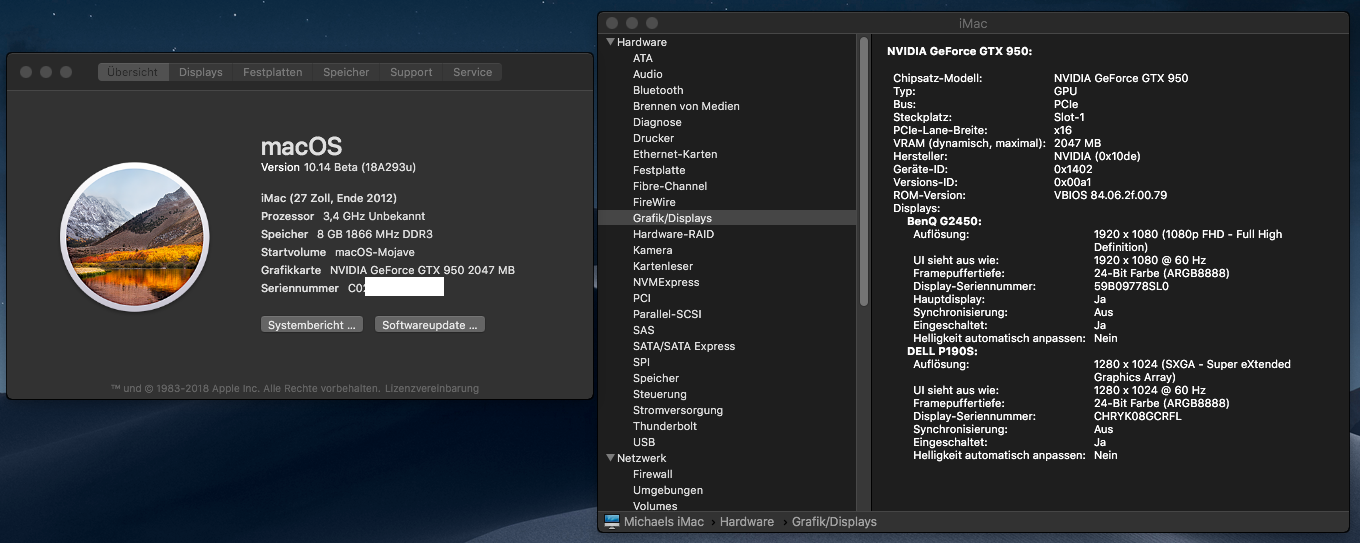Viewport: 1360px width, 543px height.
Task: Click the Softwareupdate button
Action: coord(430,325)
